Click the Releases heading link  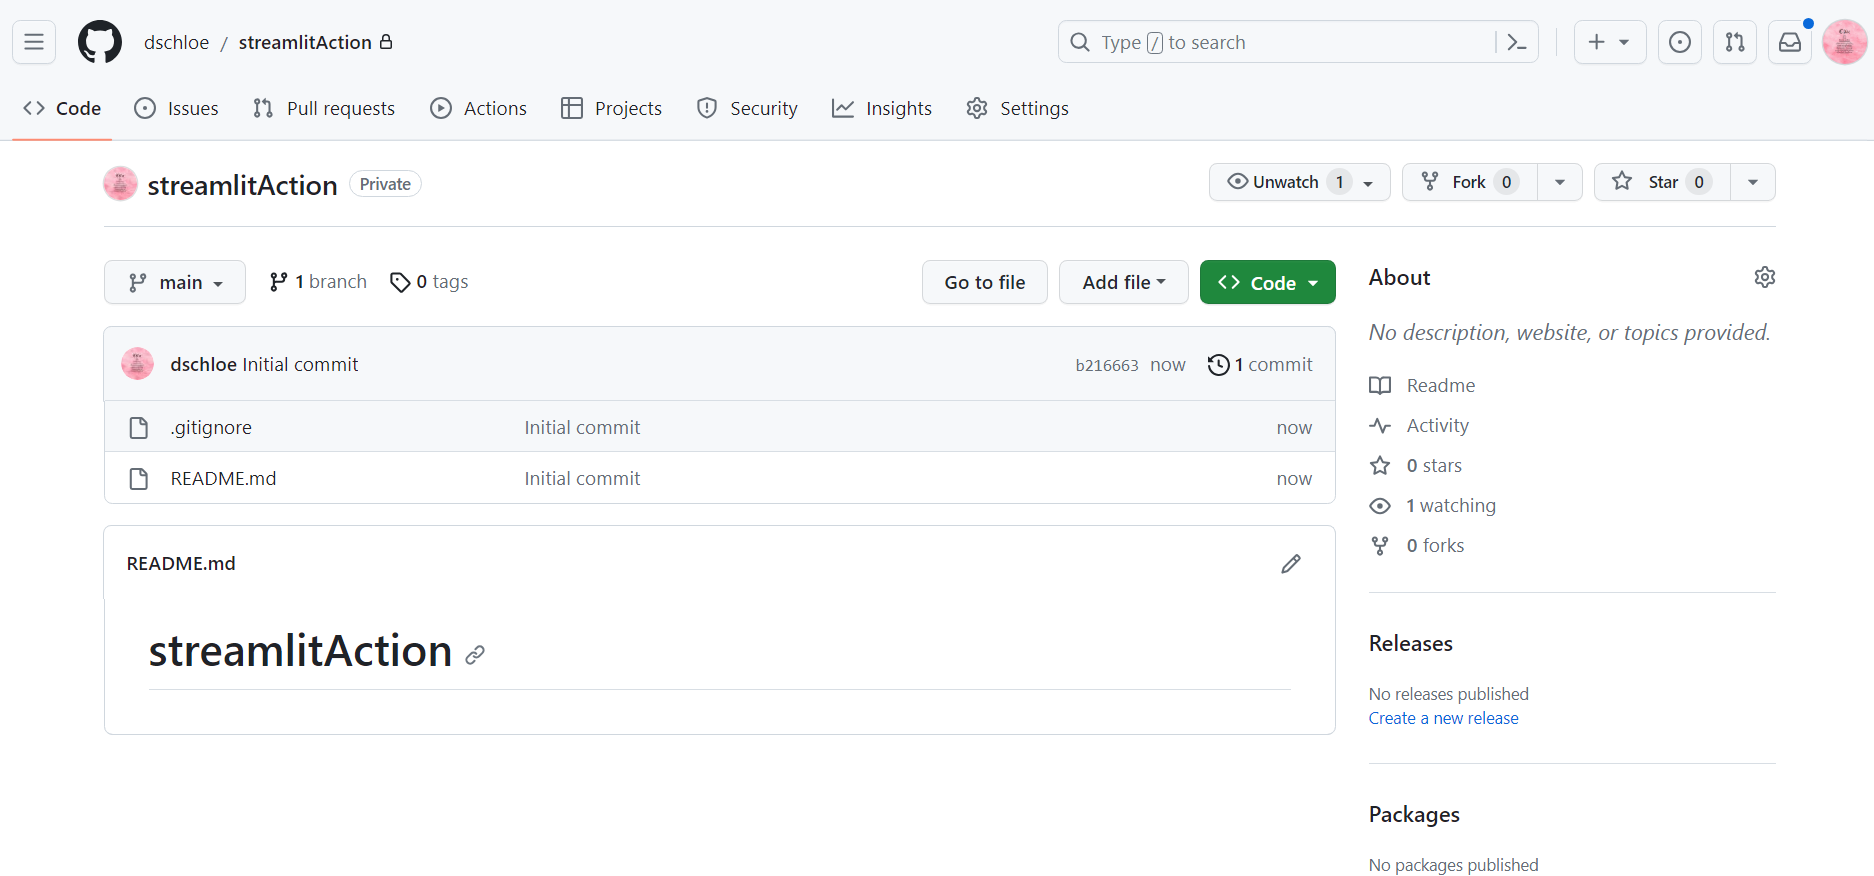[x=1410, y=644]
